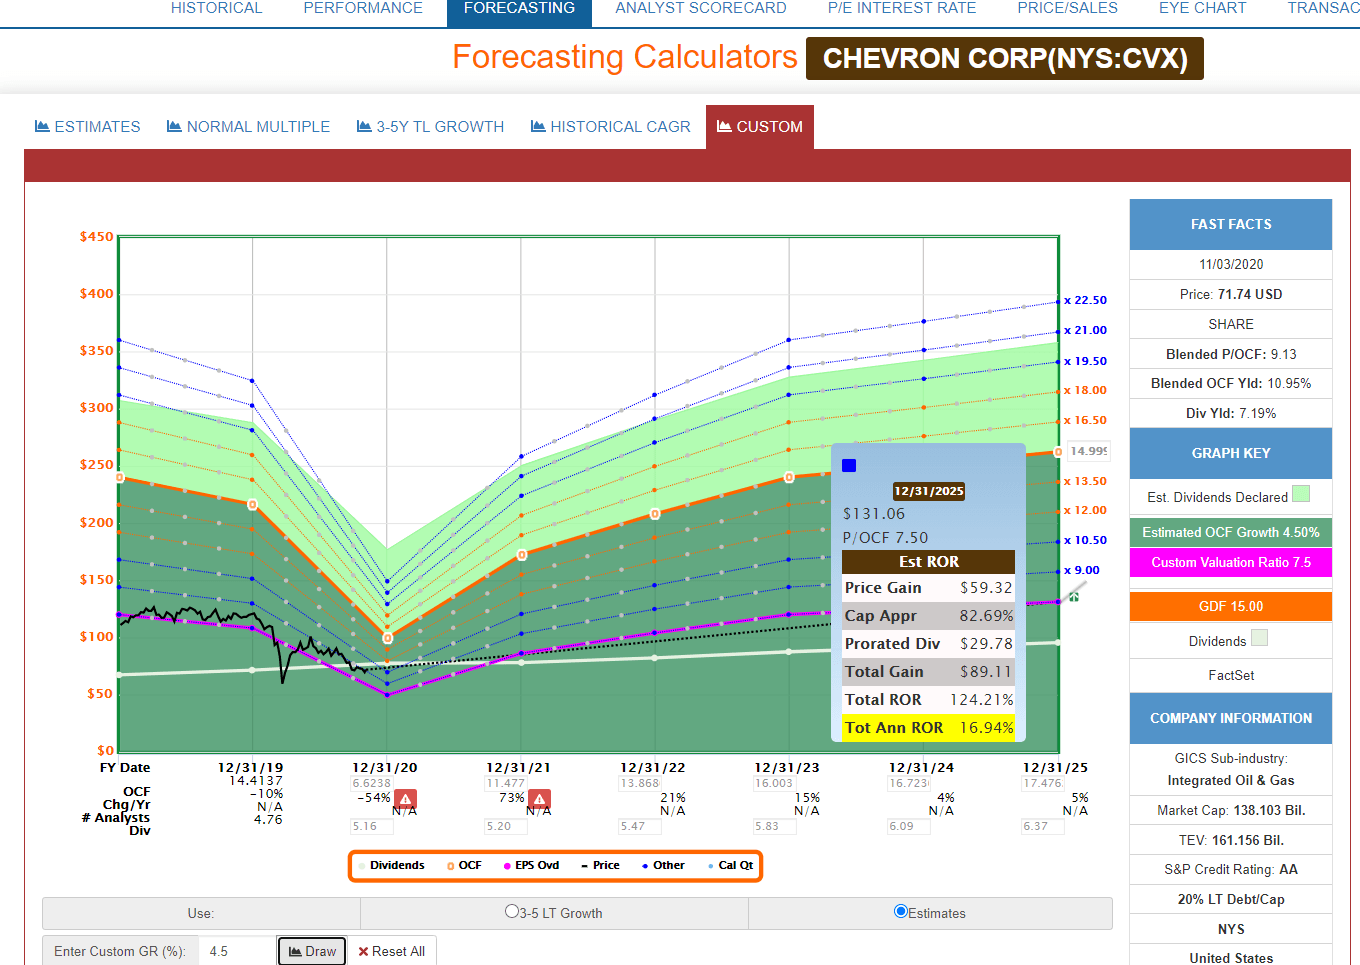Click the x 10.50 multiple label
This screenshot has height=965, width=1360.
(1085, 540)
